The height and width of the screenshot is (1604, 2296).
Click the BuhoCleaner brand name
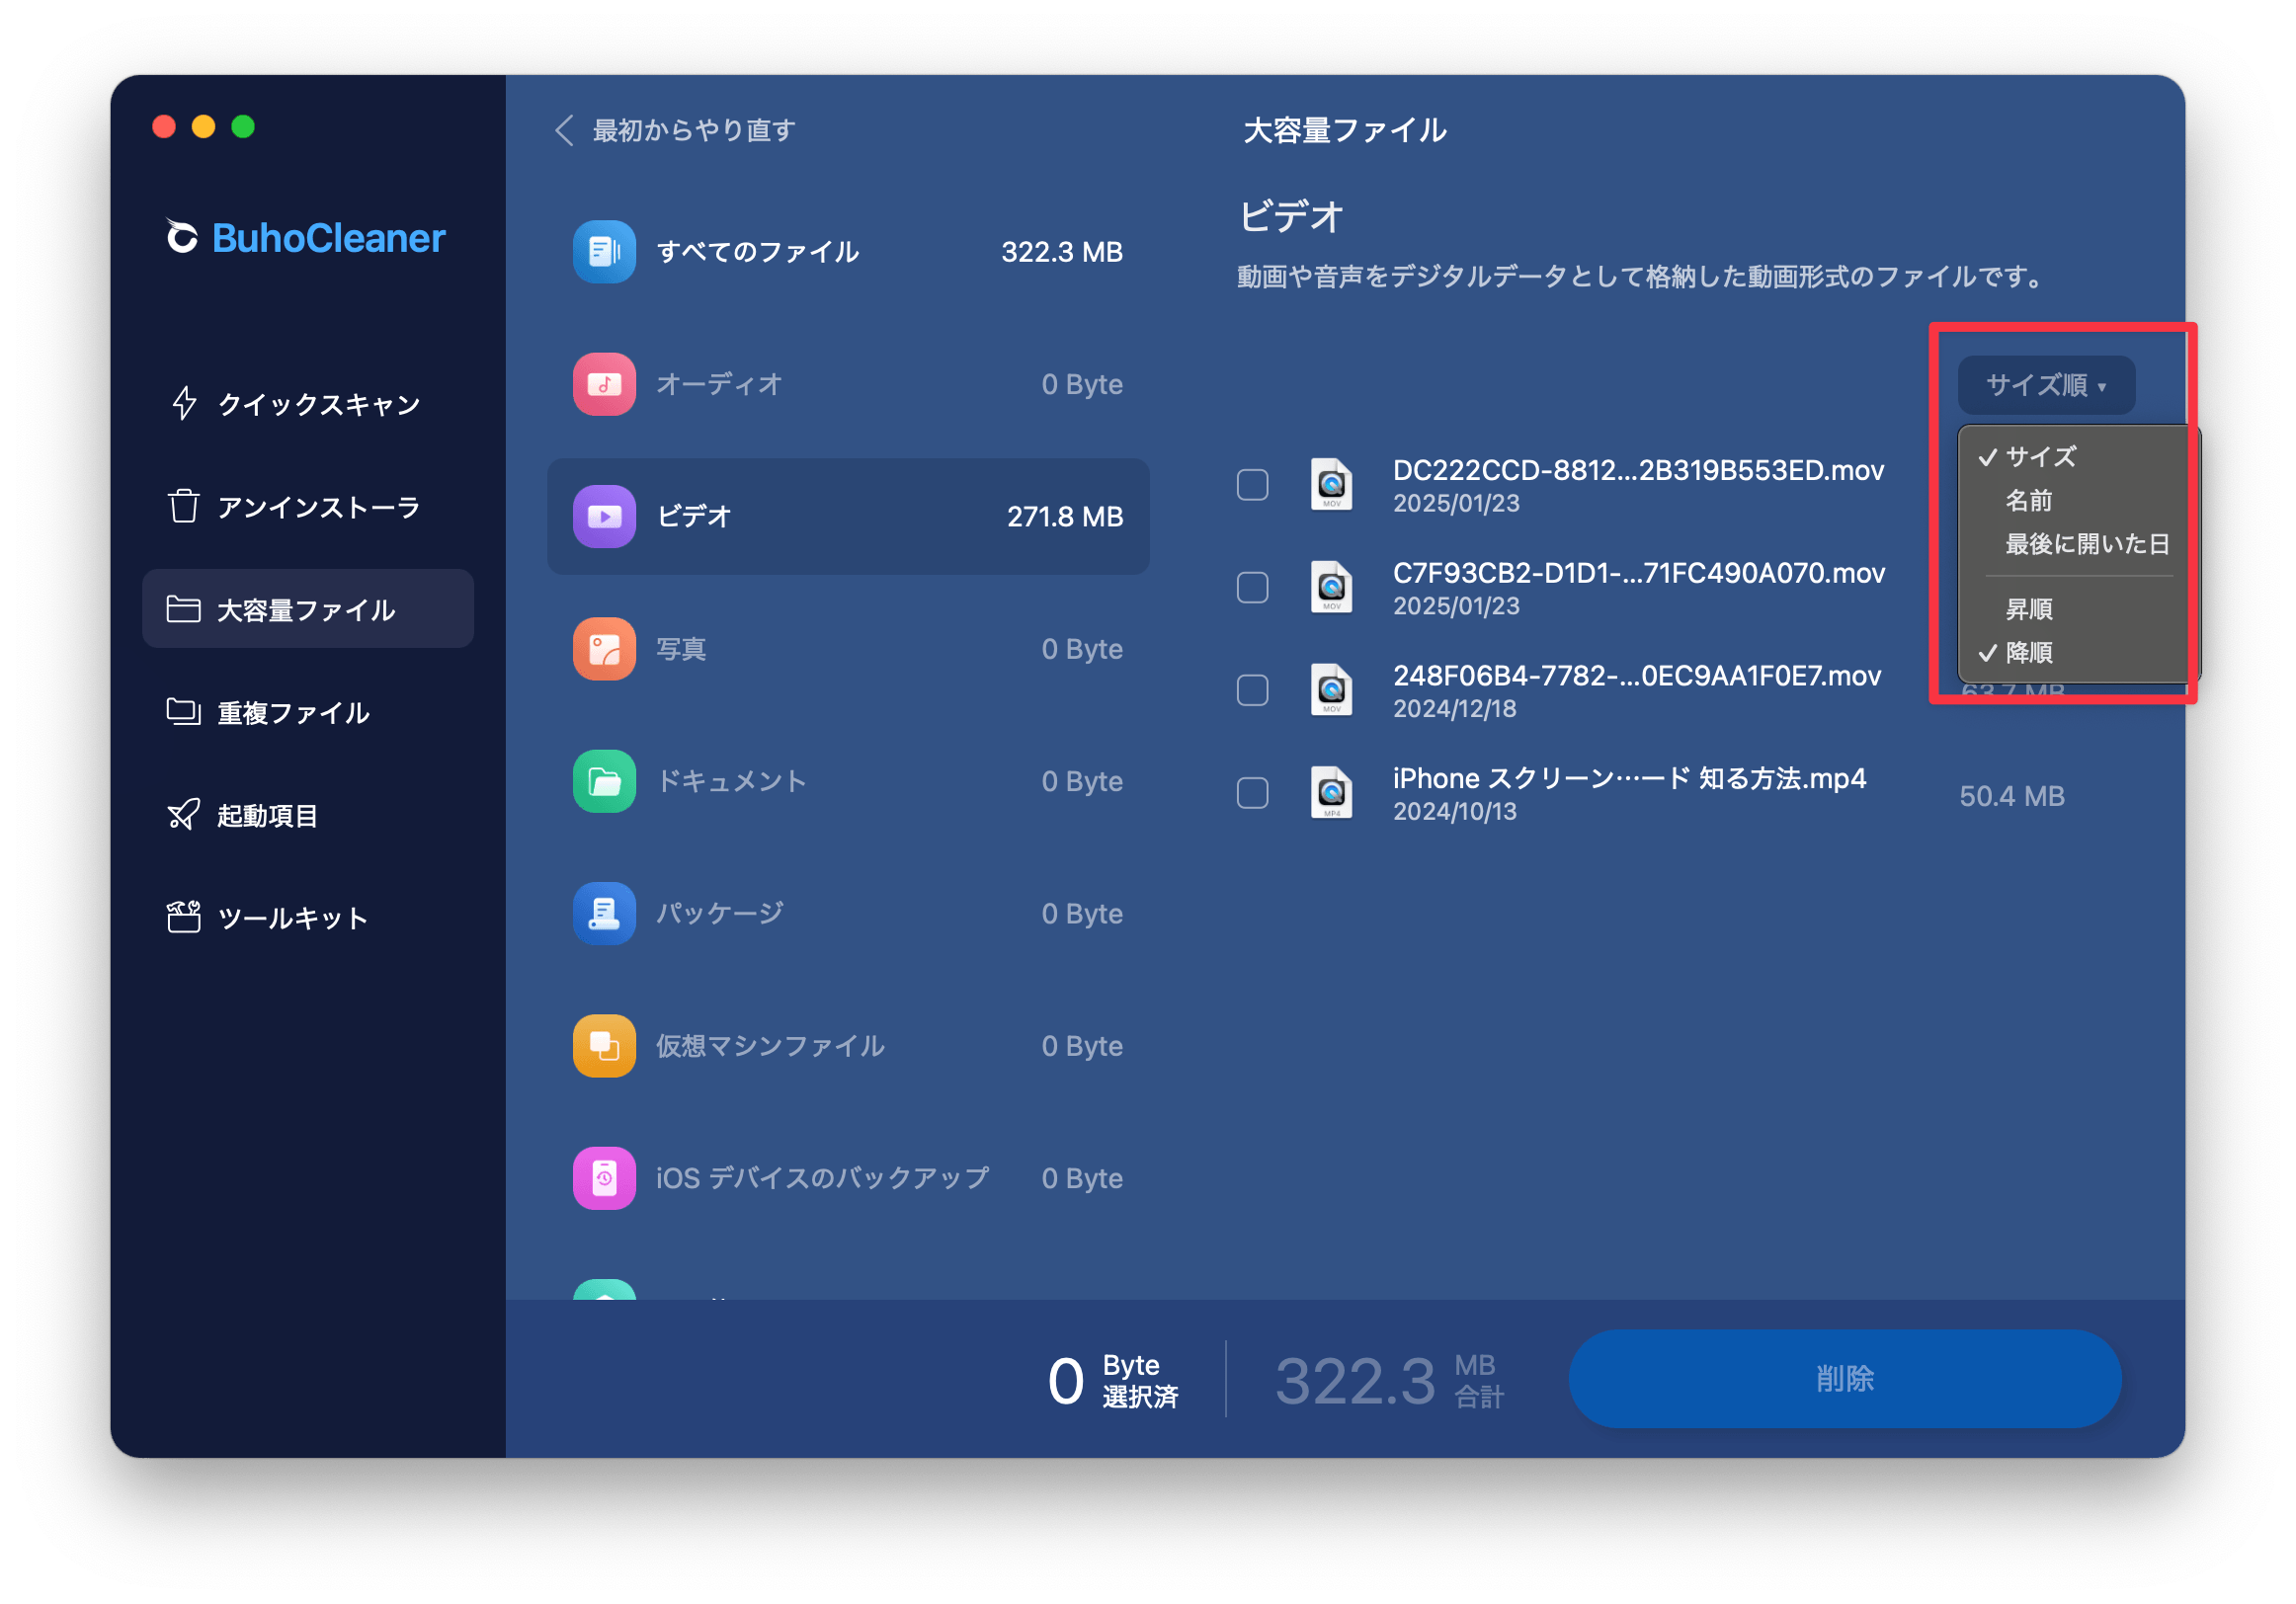[328, 238]
